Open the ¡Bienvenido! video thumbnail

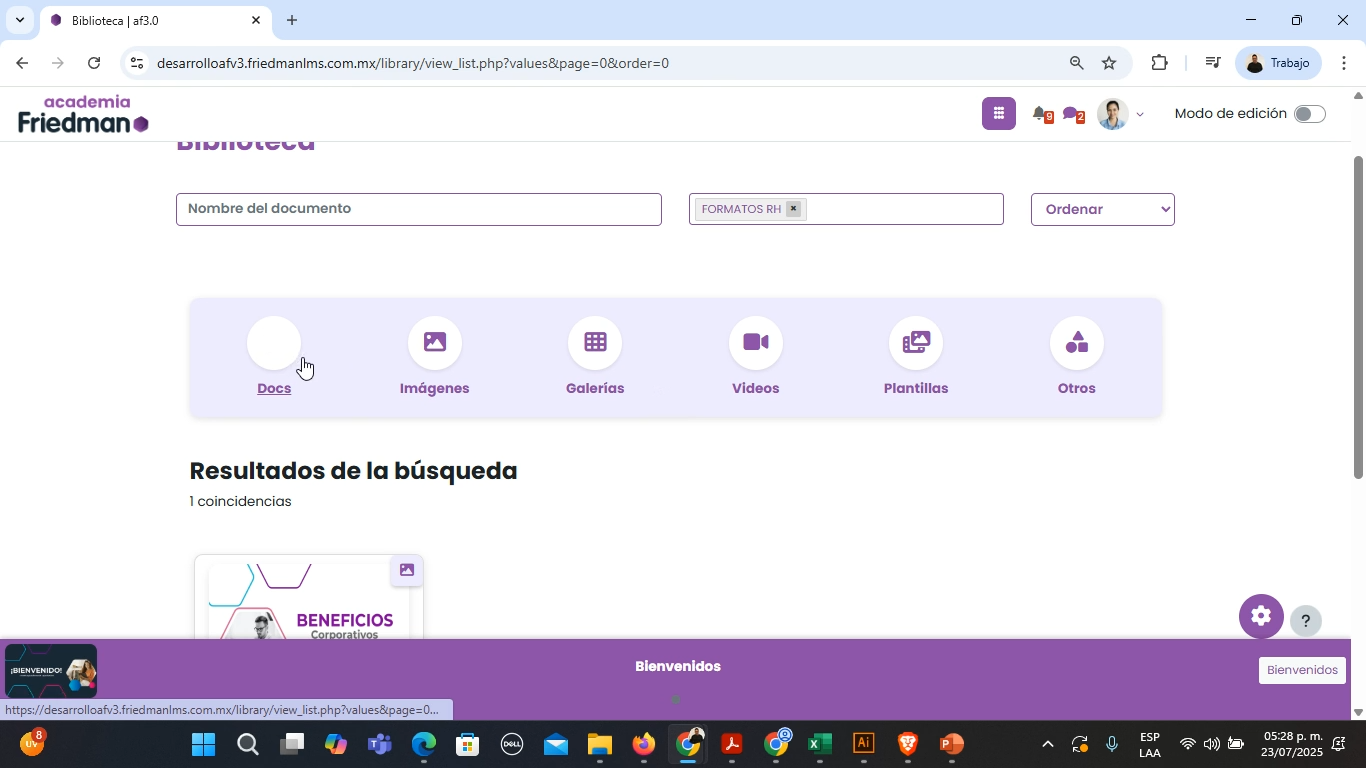click(x=51, y=671)
